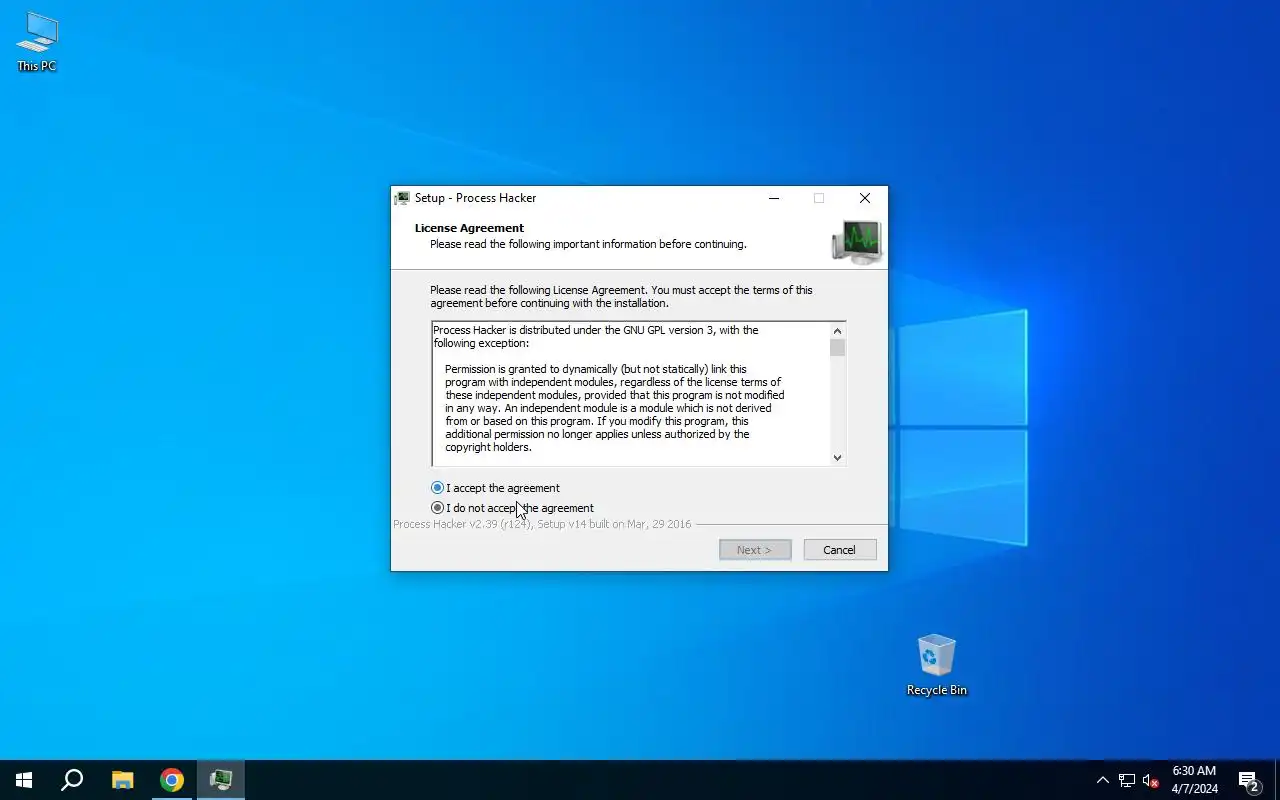Open File Explorer from taskbar
Screen dimensions: 1280x800
(x=122, y=780)
